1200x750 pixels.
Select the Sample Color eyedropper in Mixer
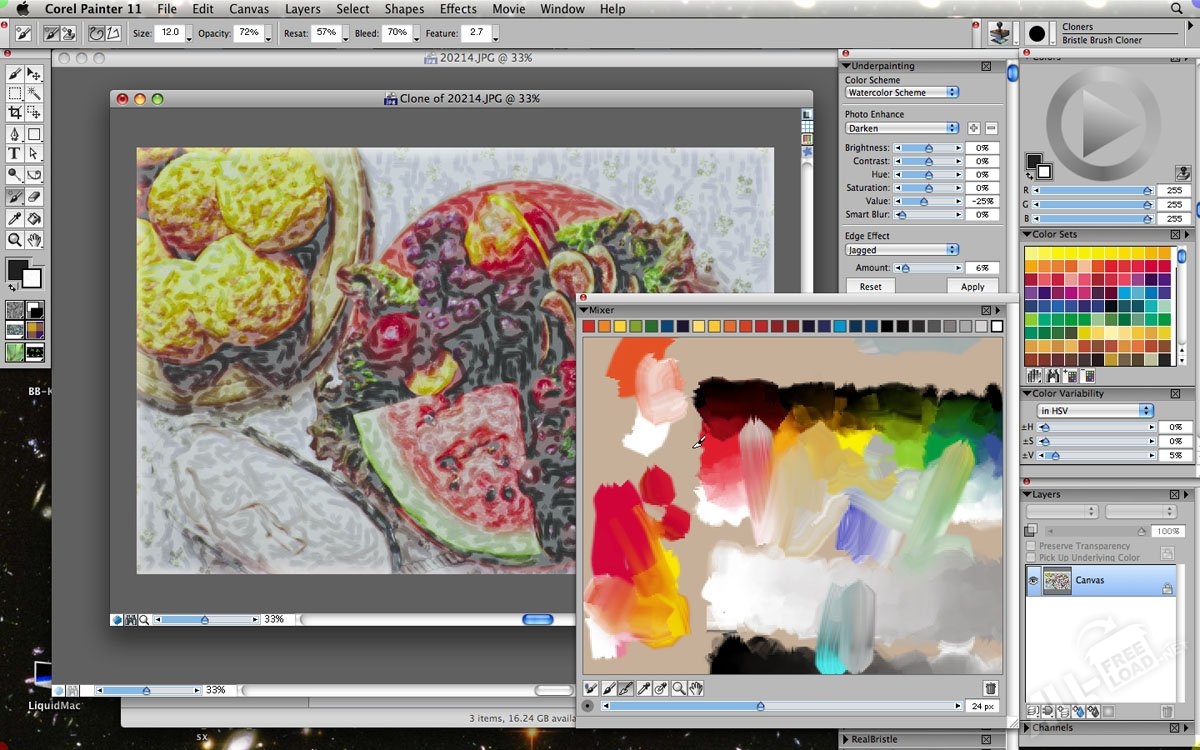click(x=643, y=688)
